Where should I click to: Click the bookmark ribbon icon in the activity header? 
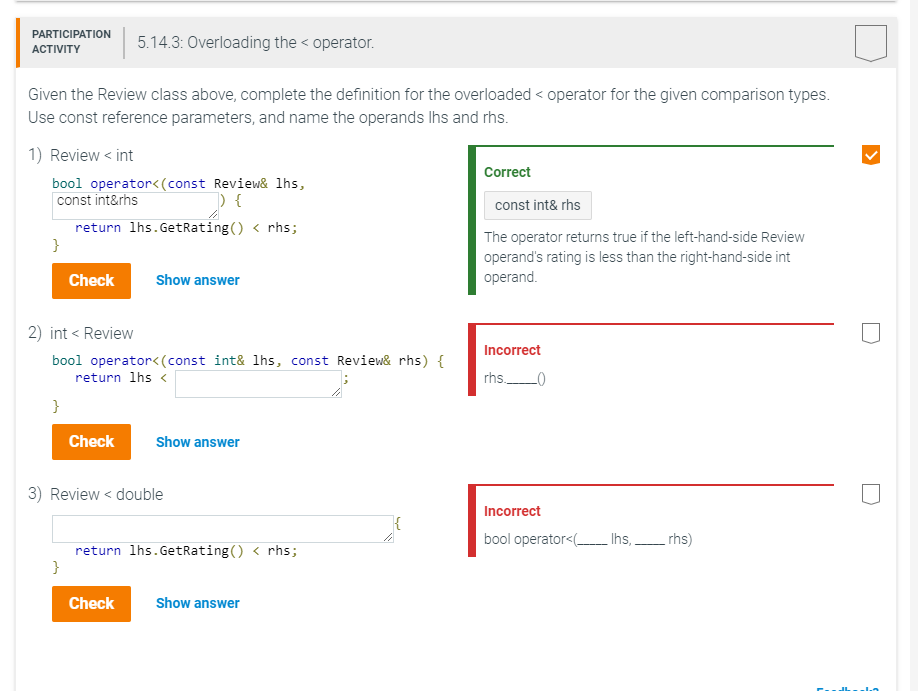coord(870,42)
